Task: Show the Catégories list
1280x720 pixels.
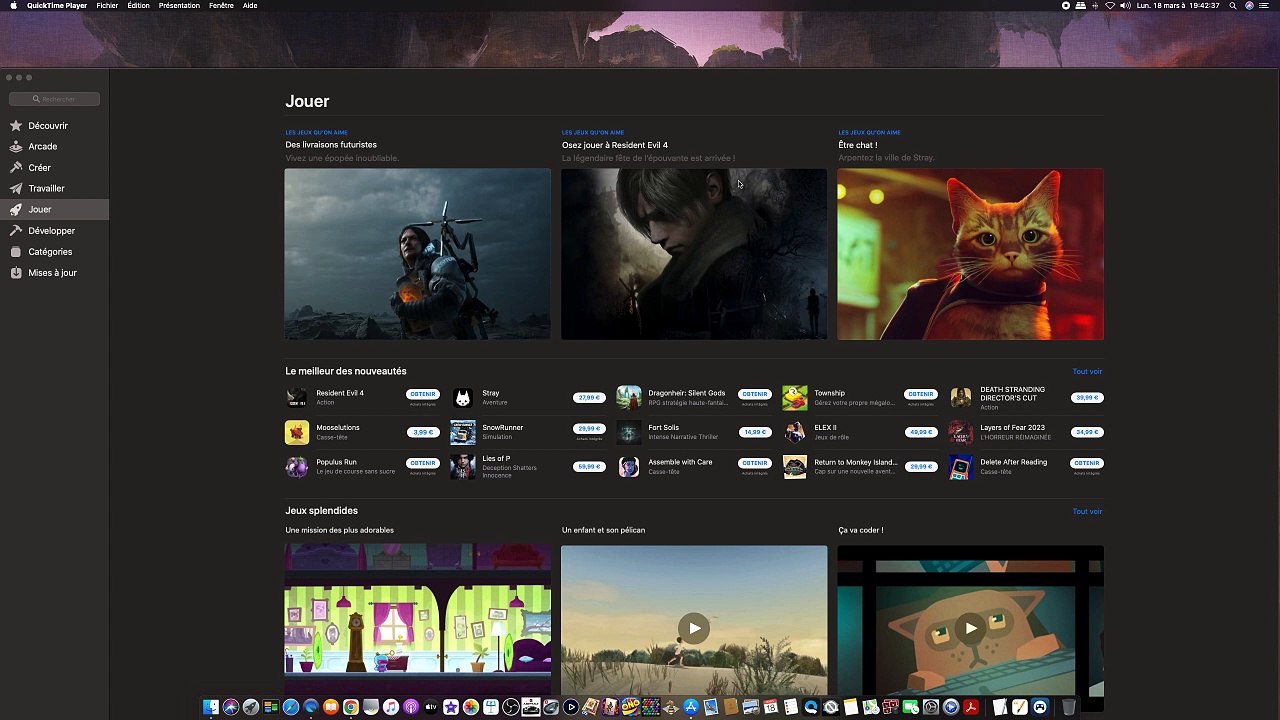Action: (x=50, y=252)
